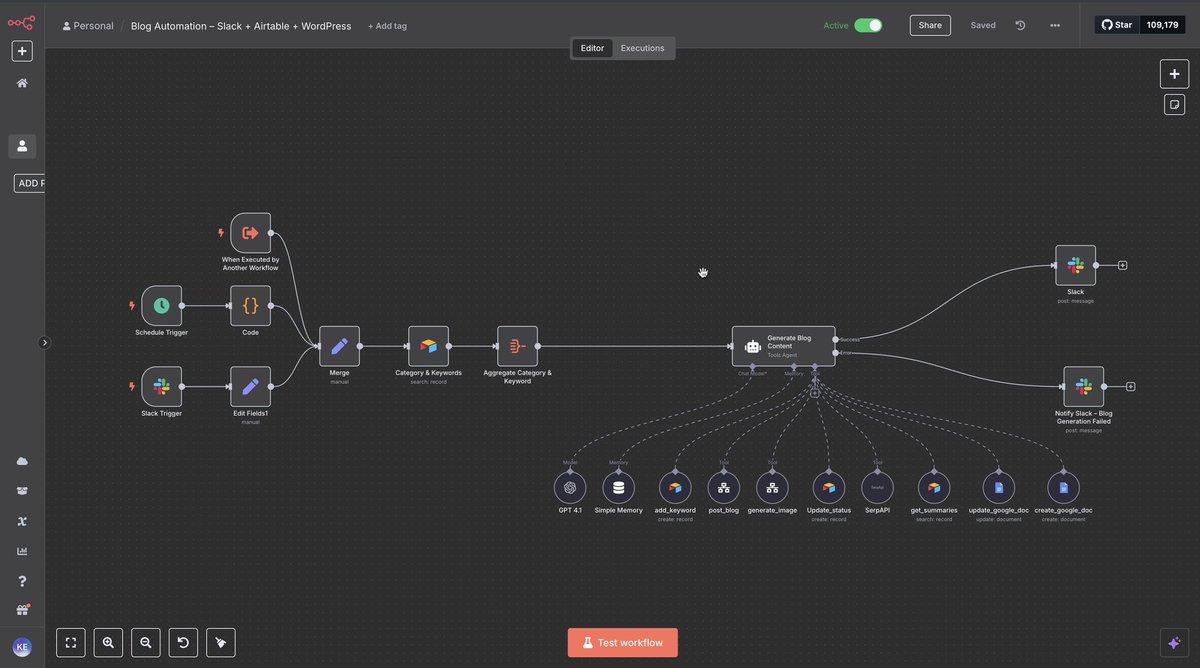Select the get_summaries Airtable node

[x=934, y=488]
